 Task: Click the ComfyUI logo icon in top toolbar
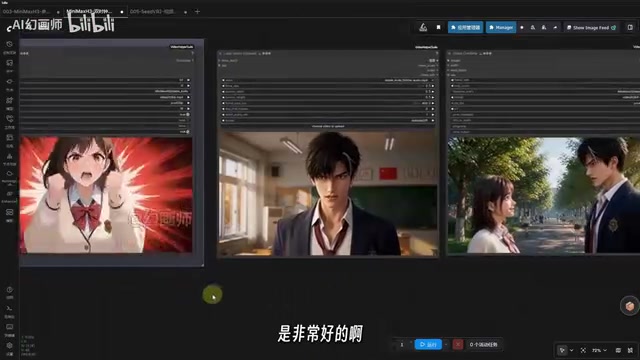[423, 27]
